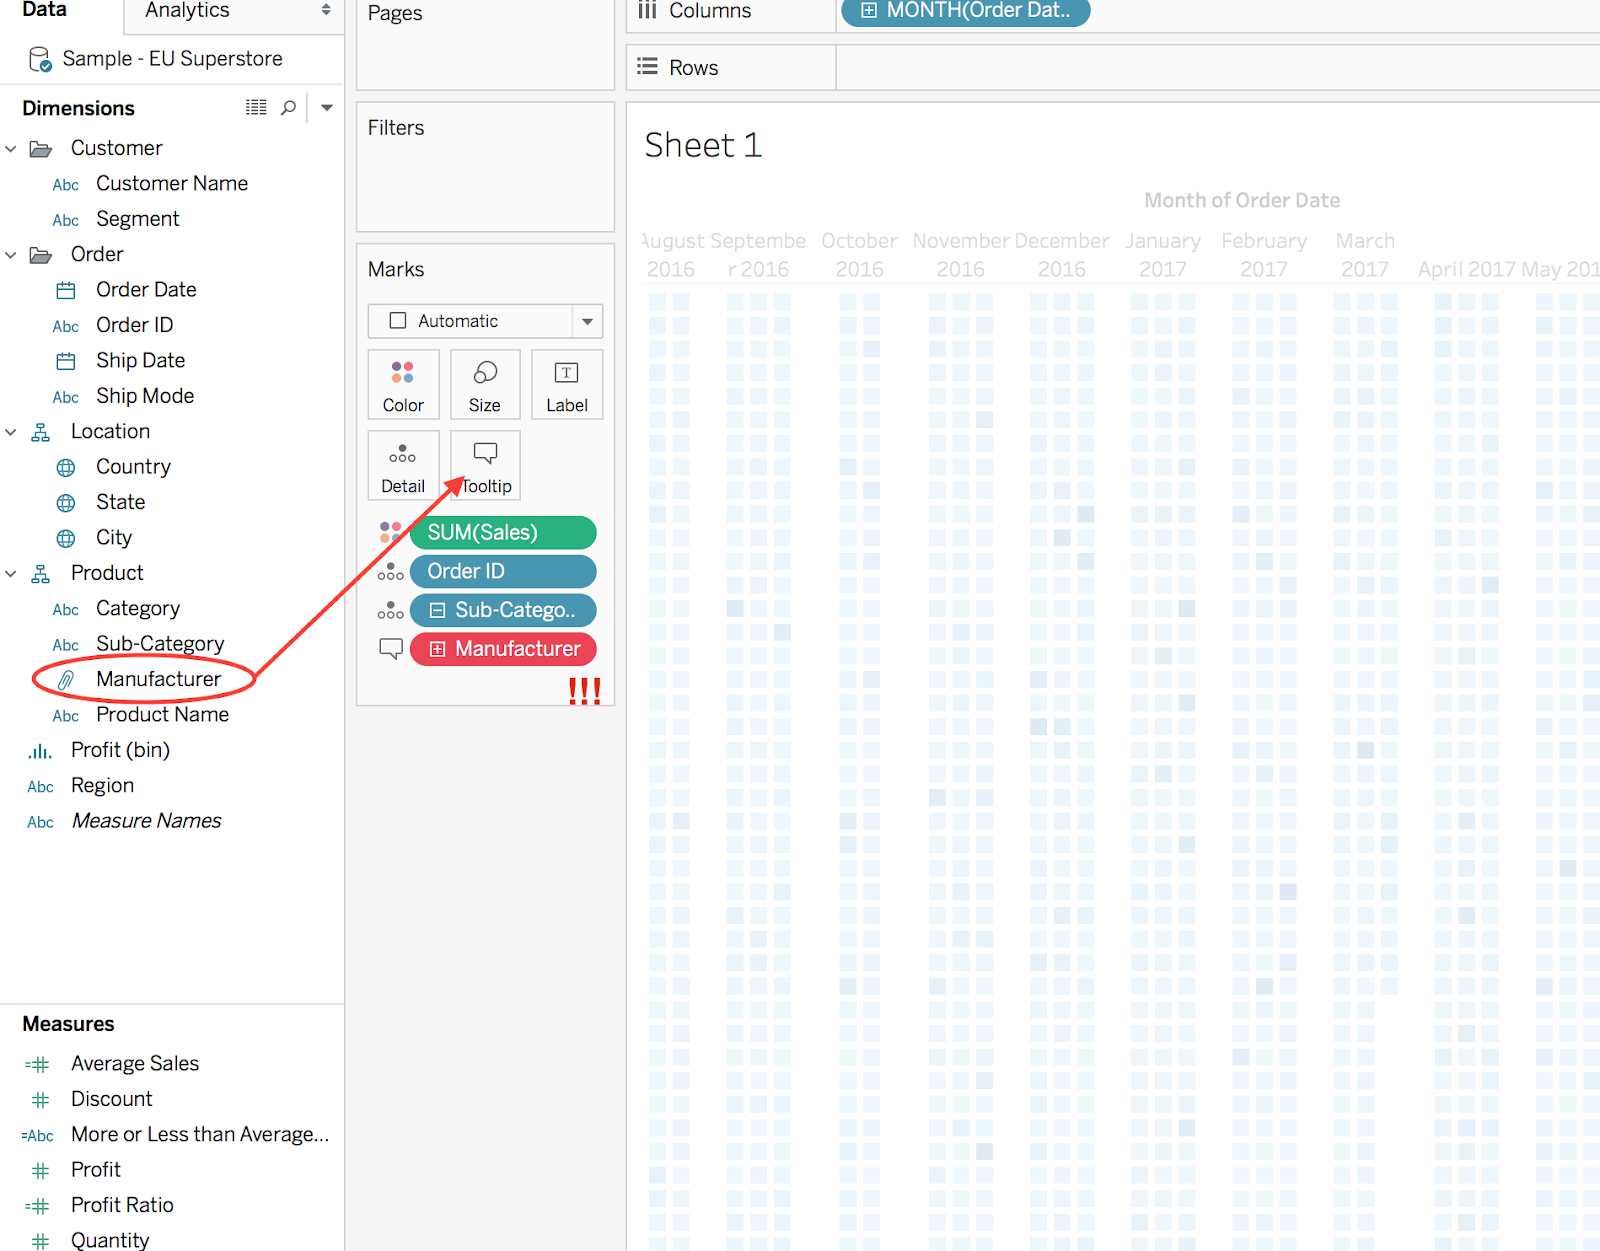Click the calculated field icon beside Profit Ratio

pyautogui.click(x=37, y=1206)
